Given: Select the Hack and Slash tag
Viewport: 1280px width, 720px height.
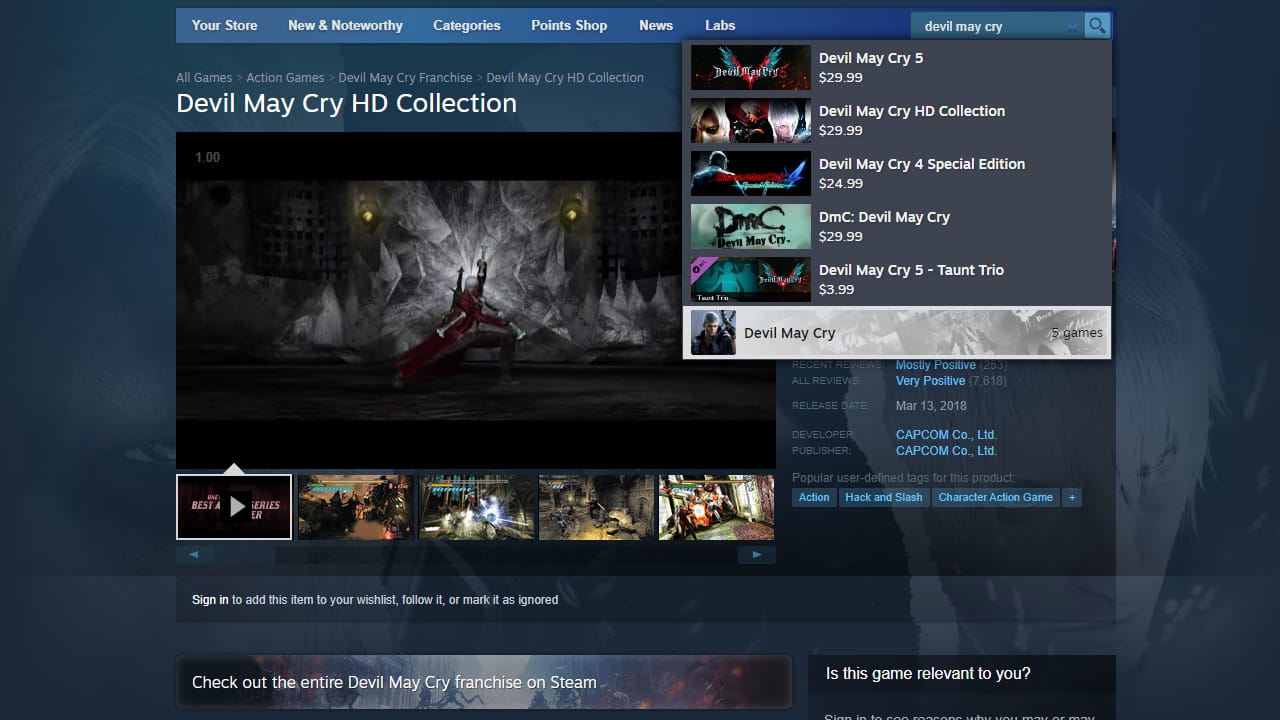Looking at the screenshot, I should [884, 497].
